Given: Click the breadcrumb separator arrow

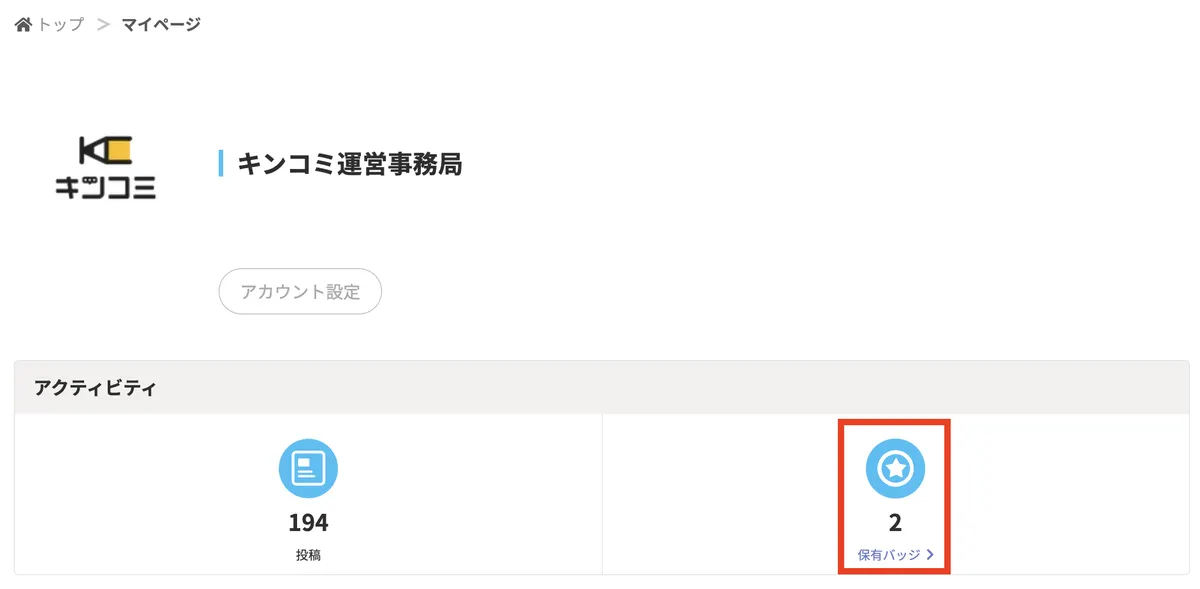Looking at the screenshot, I should pos(103,24).
